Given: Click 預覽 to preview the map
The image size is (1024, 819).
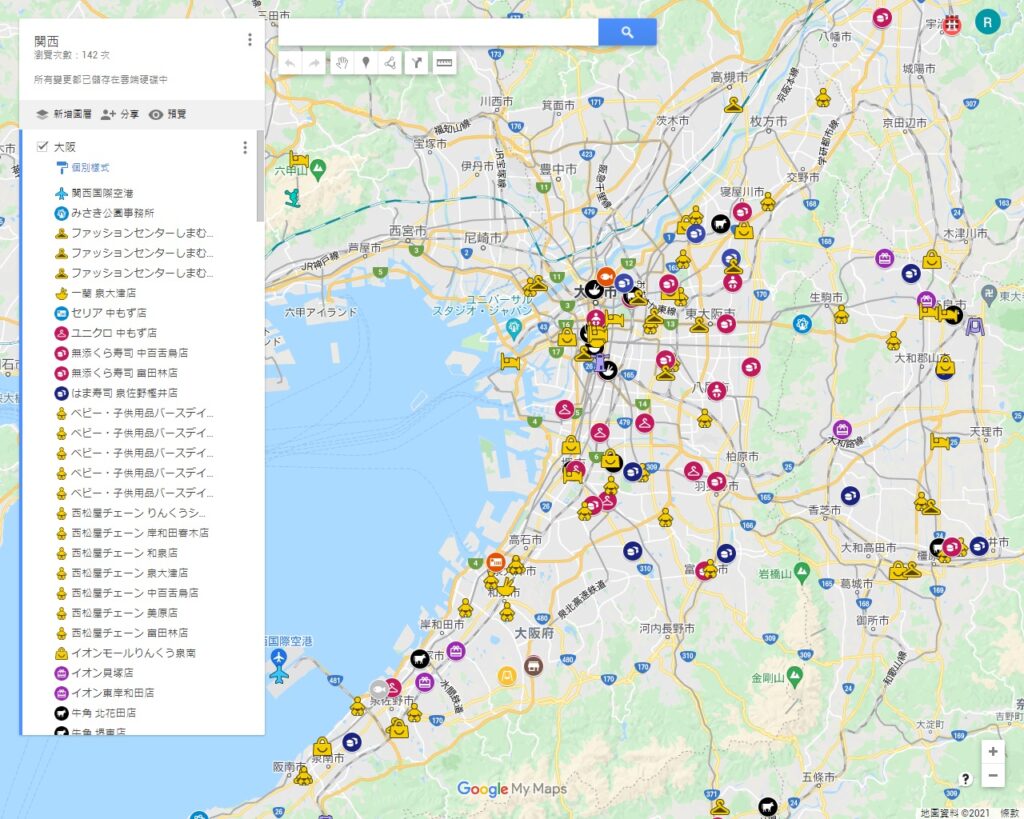Looking at the screenshot, I should tap(167, 114).
